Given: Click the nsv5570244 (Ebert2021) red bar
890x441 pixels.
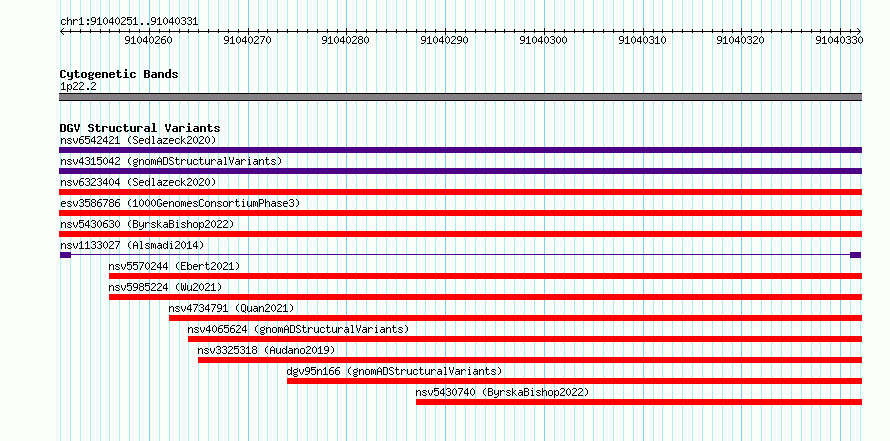Looking at the screenshot, I should click(485, 276).
